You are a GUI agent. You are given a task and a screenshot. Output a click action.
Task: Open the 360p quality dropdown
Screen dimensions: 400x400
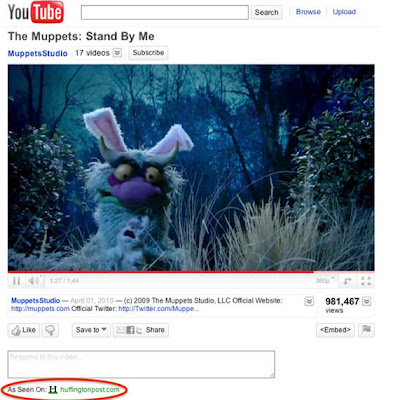[x=325, y=281]
